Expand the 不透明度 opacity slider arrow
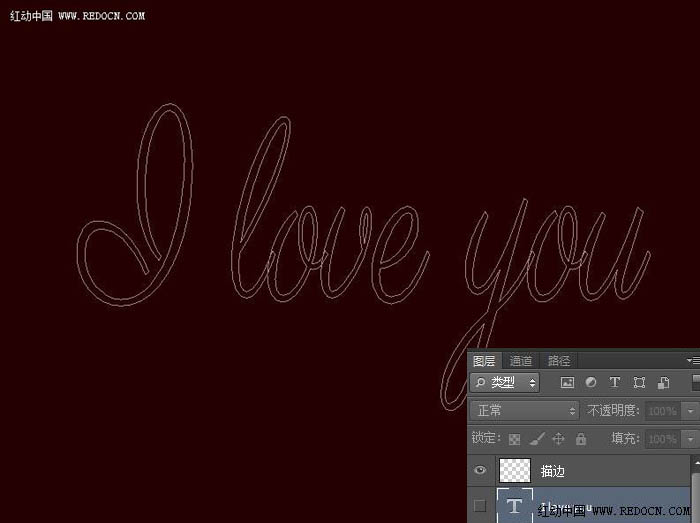 pyautogui.click(x=690, y=411)
